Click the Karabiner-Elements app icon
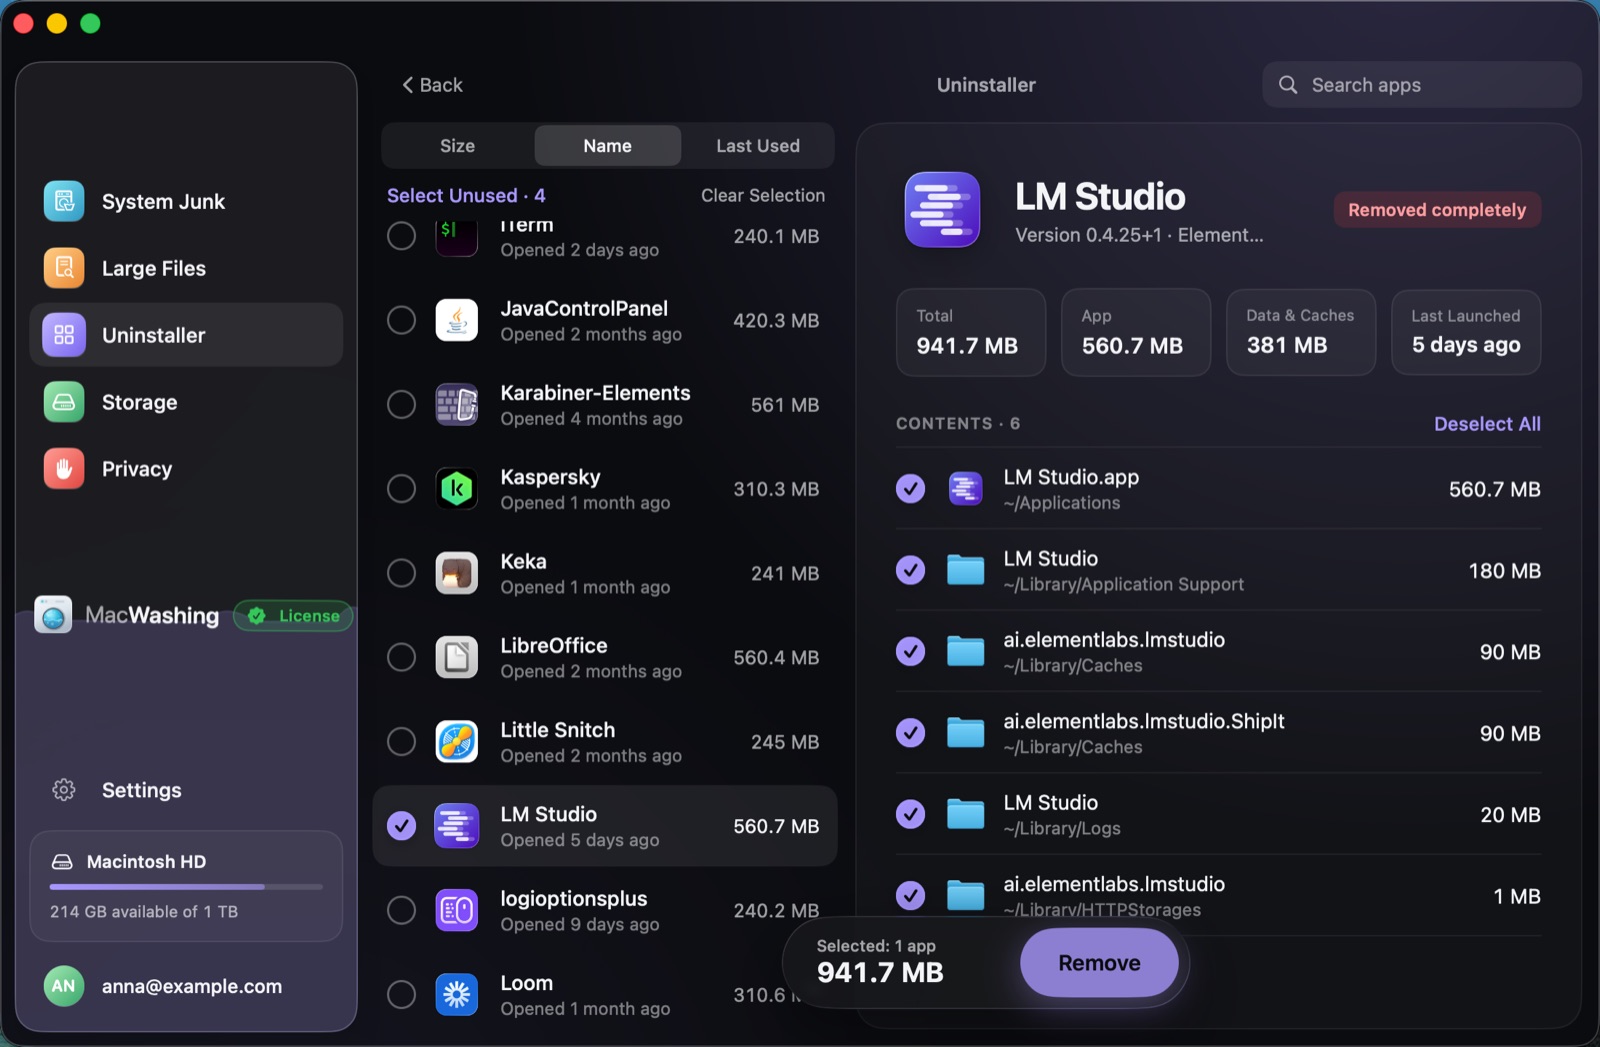The image size is (1600, 1047). (457, 404)
